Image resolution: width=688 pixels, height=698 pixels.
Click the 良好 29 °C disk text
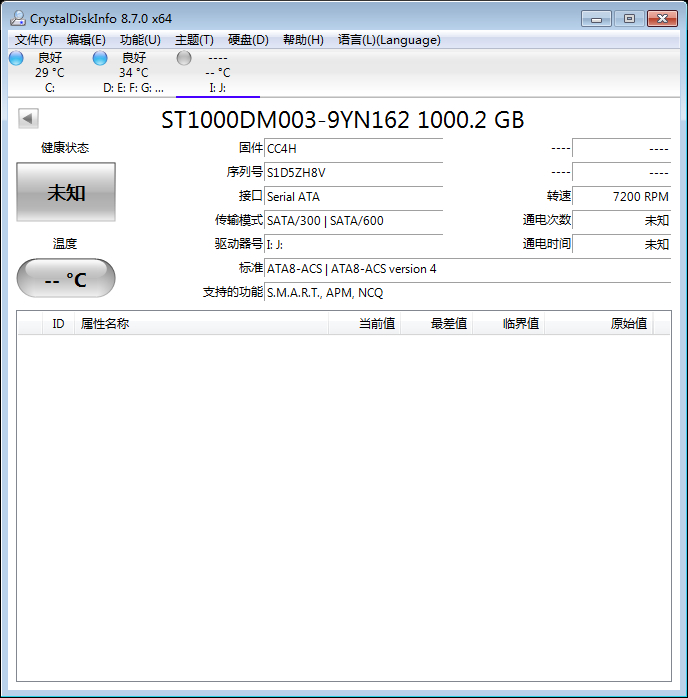50,65
